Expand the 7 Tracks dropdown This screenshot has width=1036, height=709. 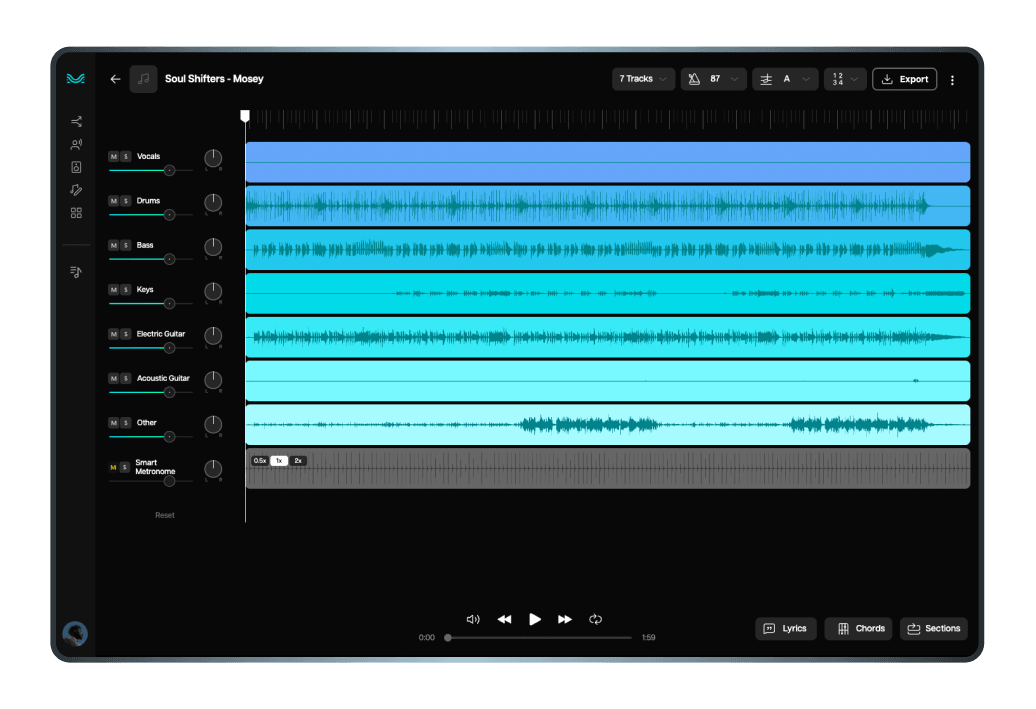(x=642, y=79)
